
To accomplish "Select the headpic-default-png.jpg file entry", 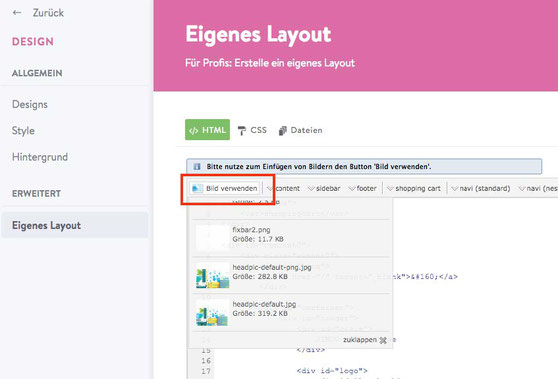I will 291,275.
